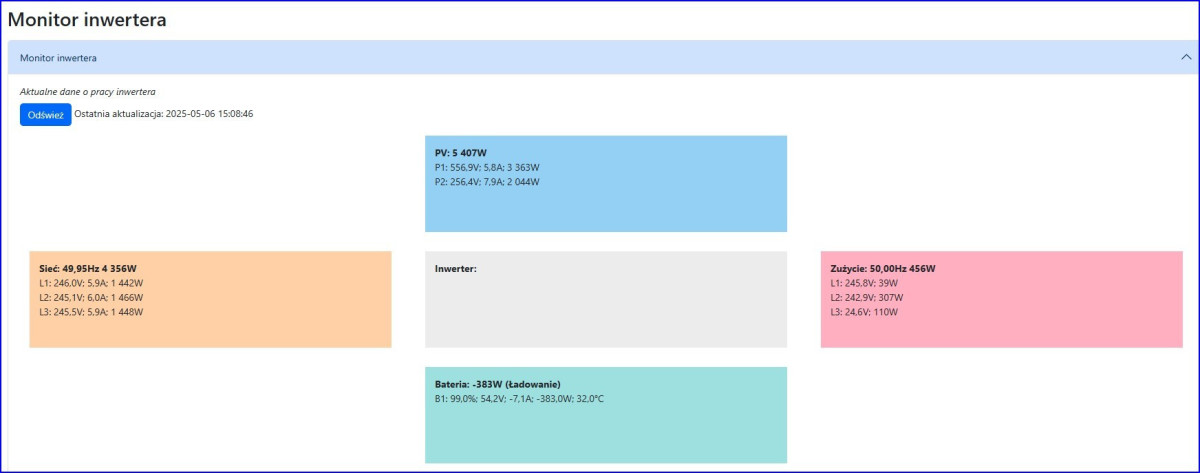Click grid phase L3 line showing 1 448W
The image size is (1200, 473).
(x=89, y=312)
